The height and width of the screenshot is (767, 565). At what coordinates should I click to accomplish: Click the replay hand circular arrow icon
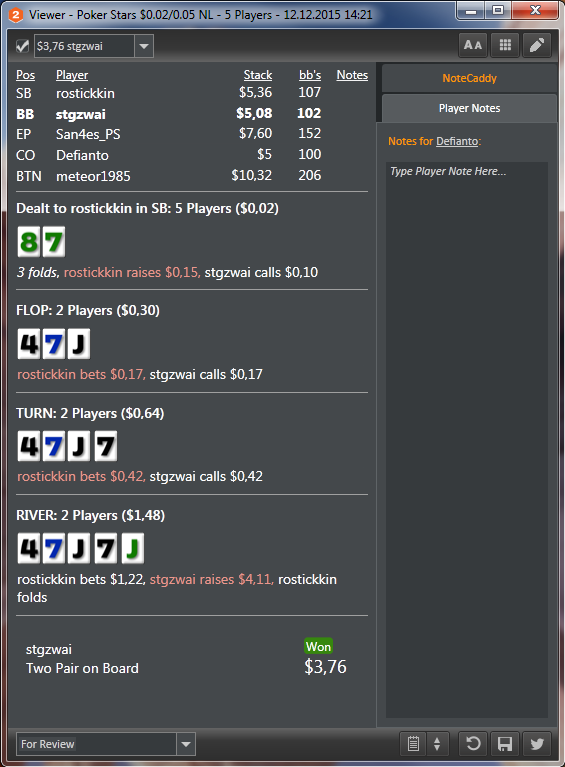click(x=473, y=744)
